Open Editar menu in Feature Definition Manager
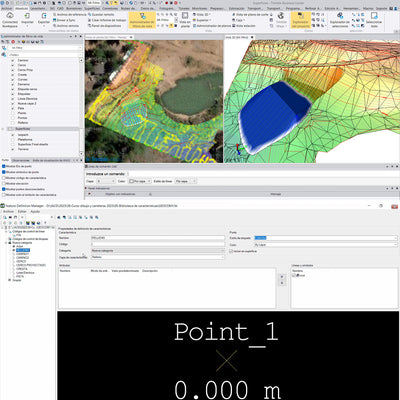Screen dimensions: 400x400 coord(22,211)
